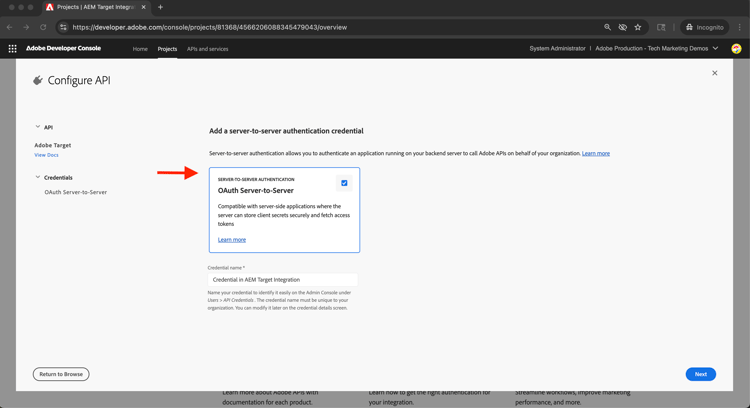Go to the Home tab
The image size is (750, 408).
[140, 49]
